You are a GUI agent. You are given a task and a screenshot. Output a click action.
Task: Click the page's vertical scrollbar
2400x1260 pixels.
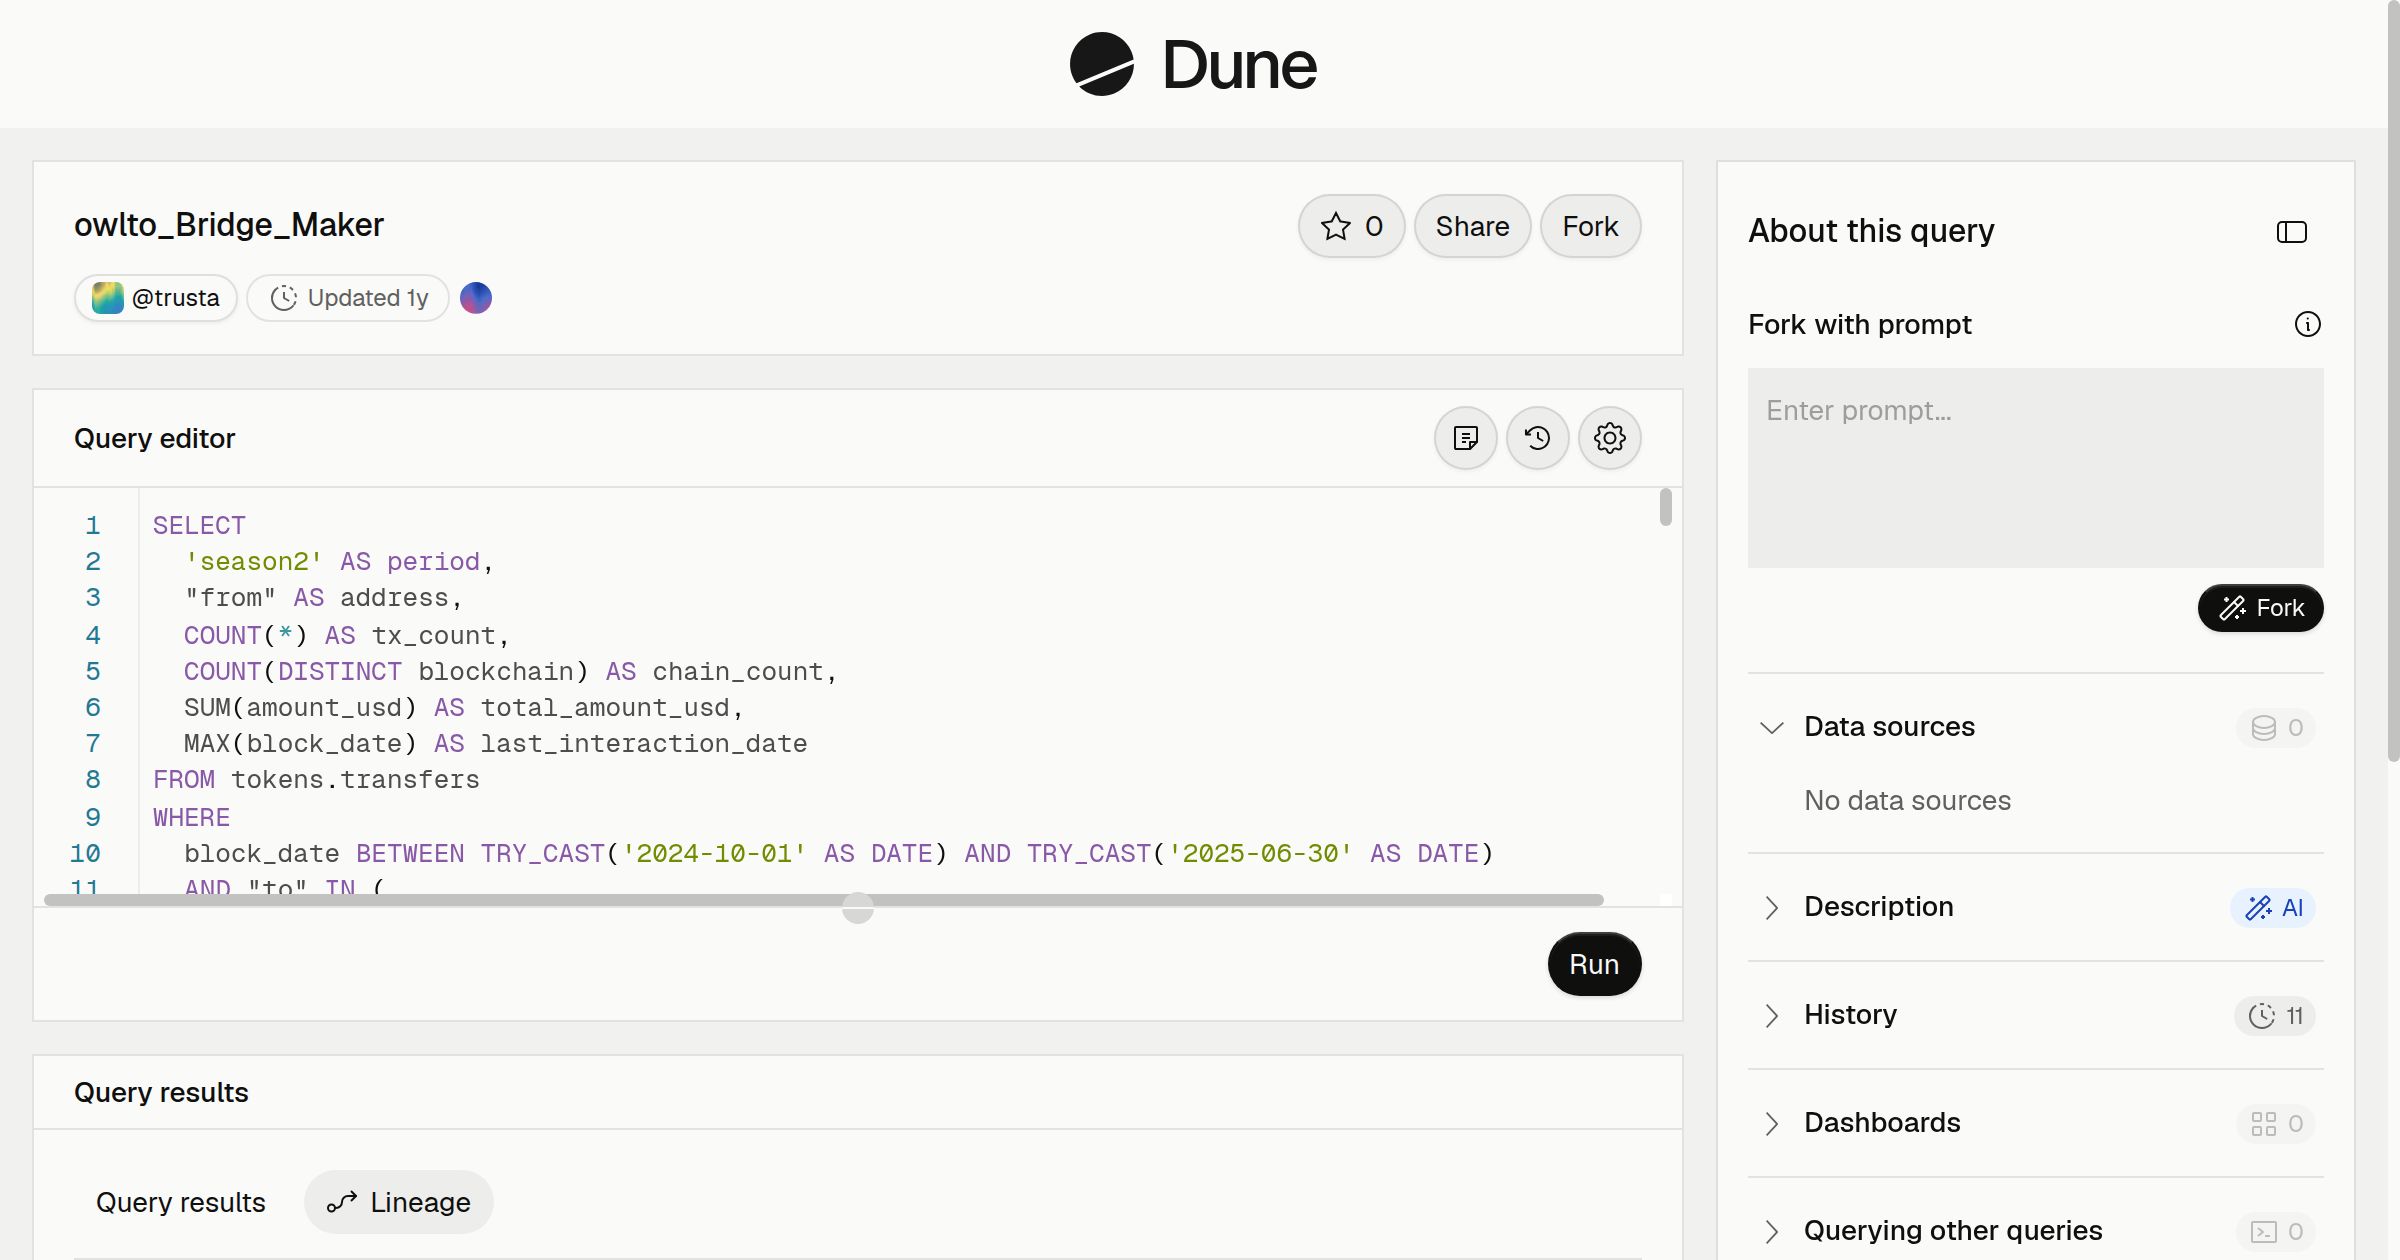point(2393,380)
